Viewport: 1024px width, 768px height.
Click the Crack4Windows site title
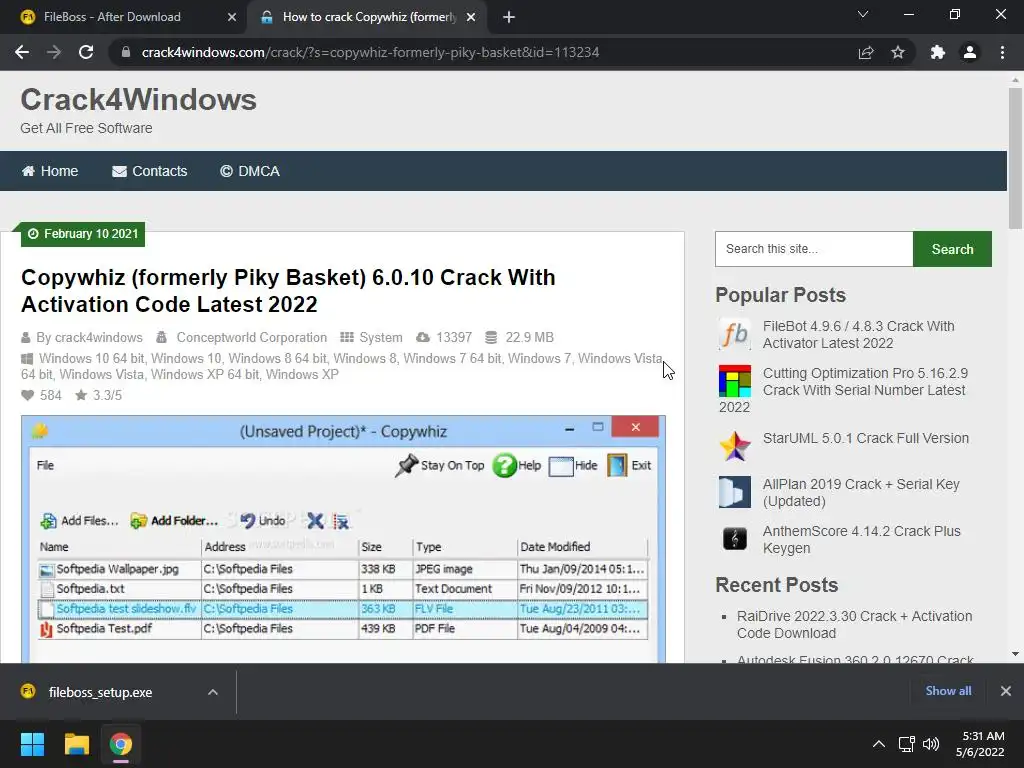(138, 100)
